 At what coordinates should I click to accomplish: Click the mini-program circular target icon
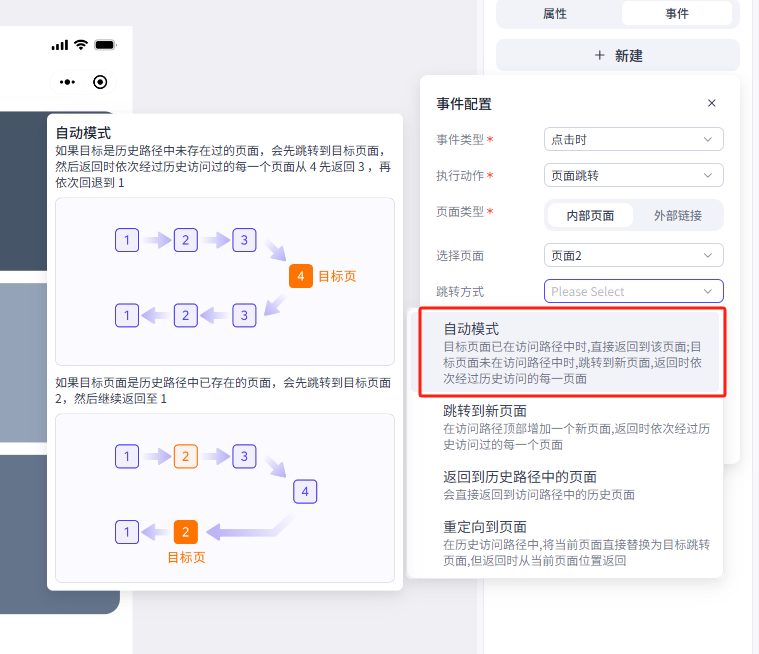pyautogui.click(x=100, y=82)
